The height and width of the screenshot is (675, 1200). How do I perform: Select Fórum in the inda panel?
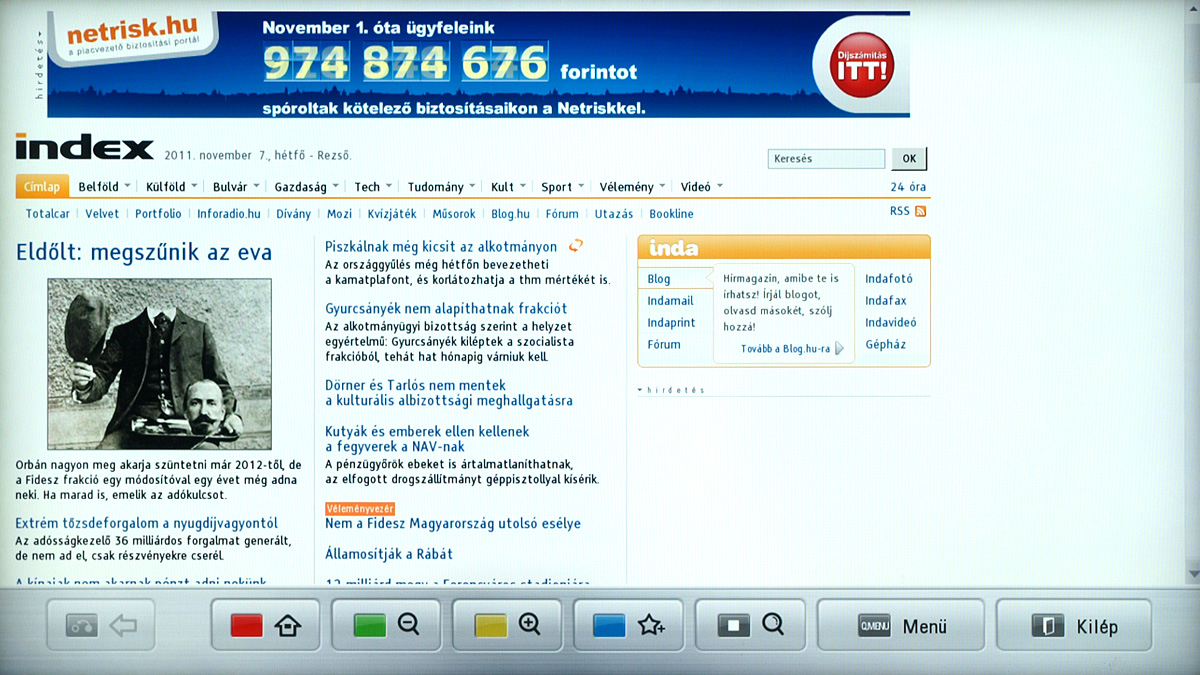664,345
